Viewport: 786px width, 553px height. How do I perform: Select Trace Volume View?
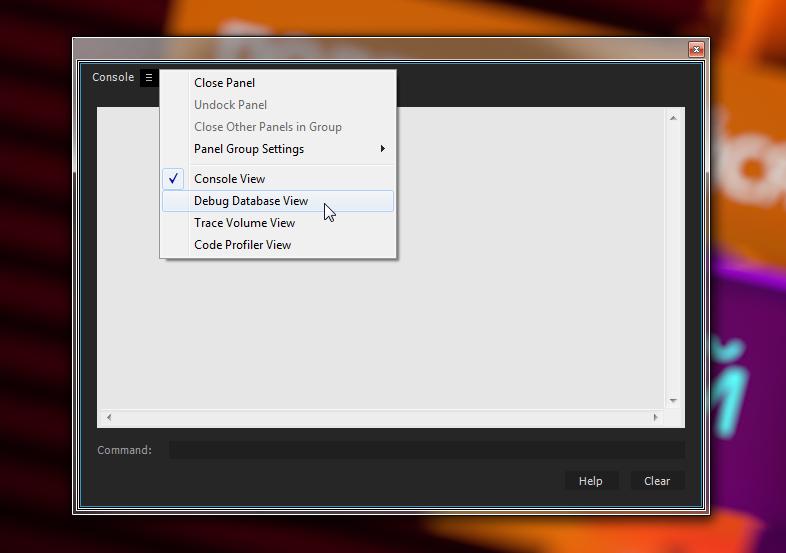(x=278, y=223)
